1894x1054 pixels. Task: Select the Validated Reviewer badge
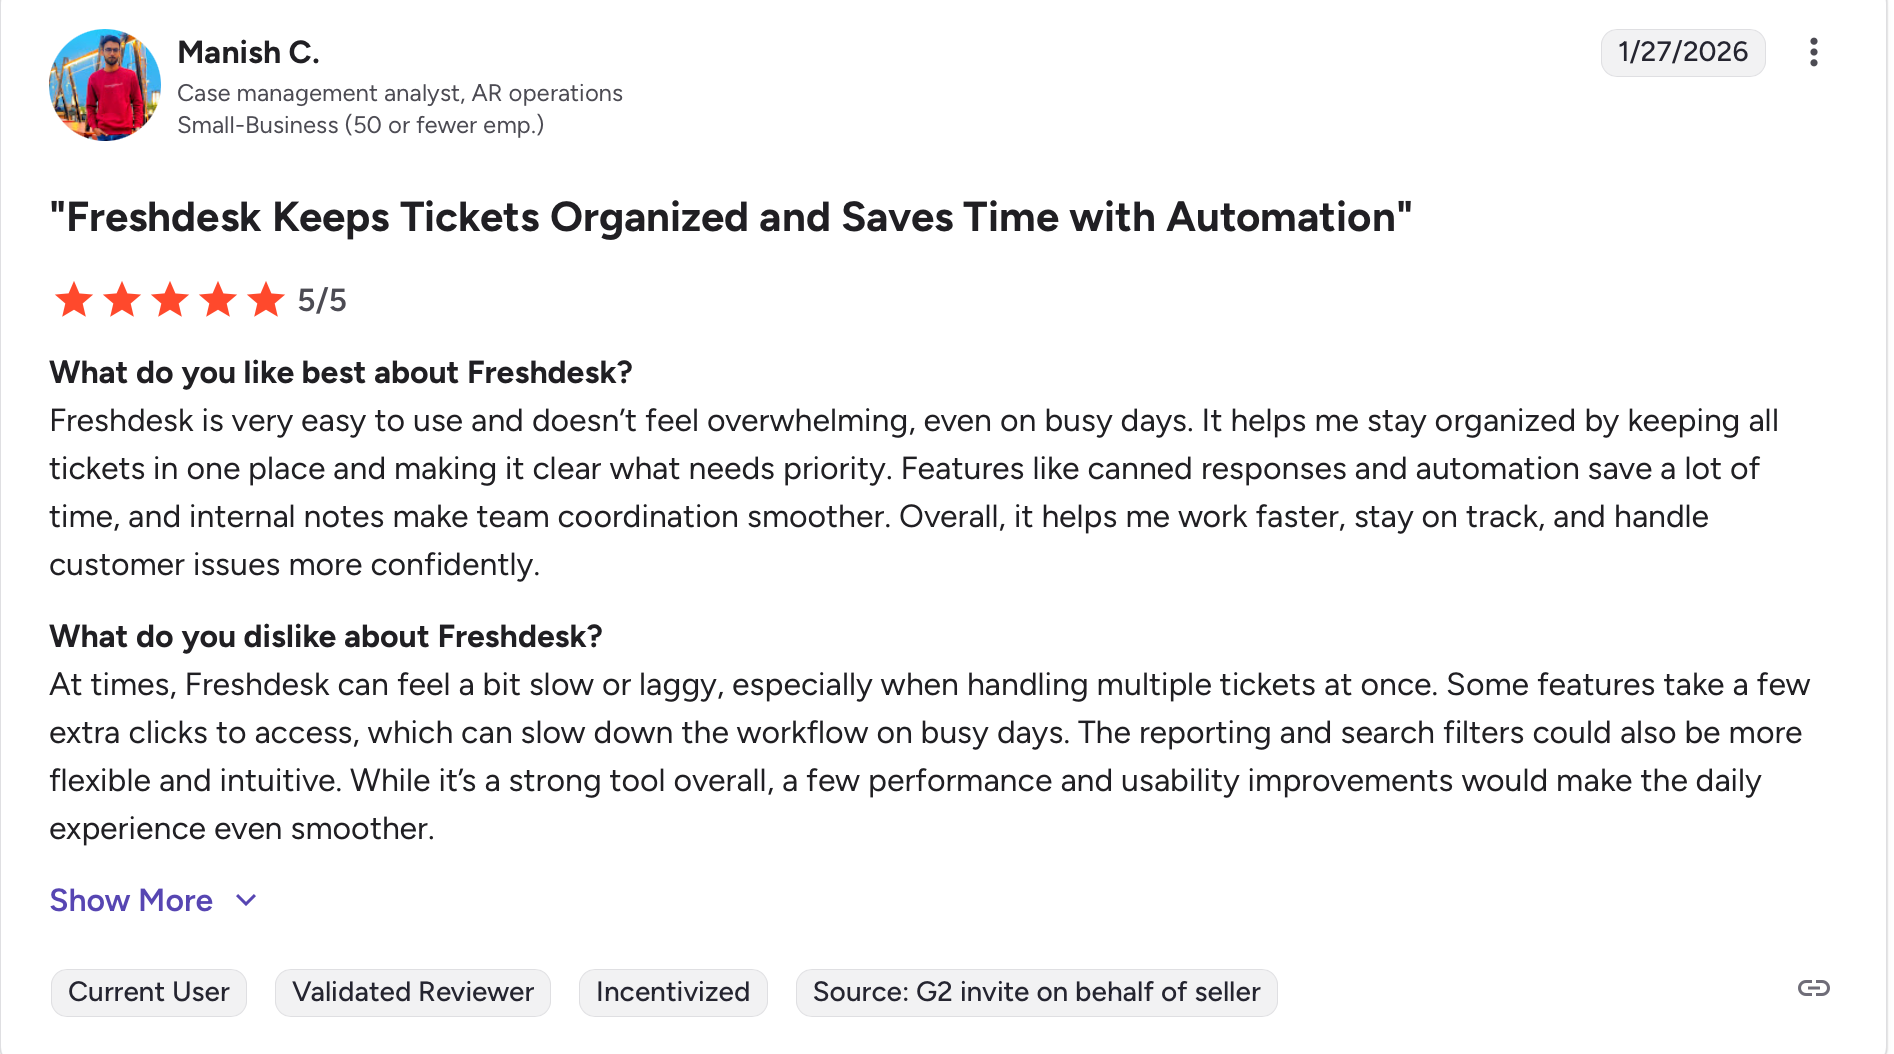(x=413, y=992)
